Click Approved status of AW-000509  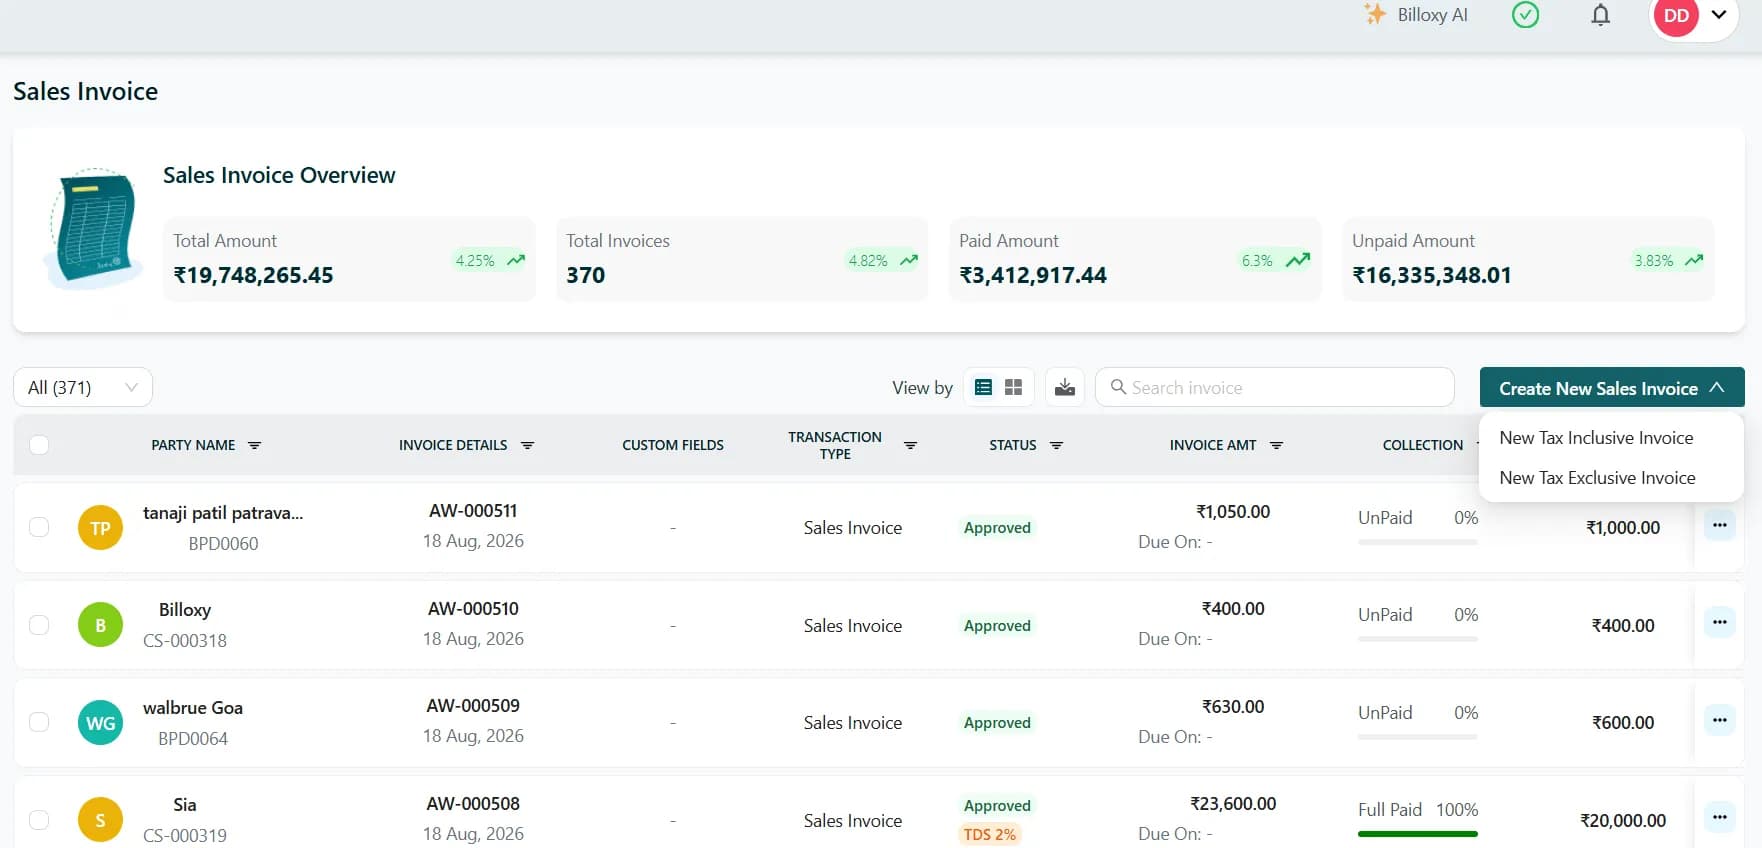tap(997, 723)
